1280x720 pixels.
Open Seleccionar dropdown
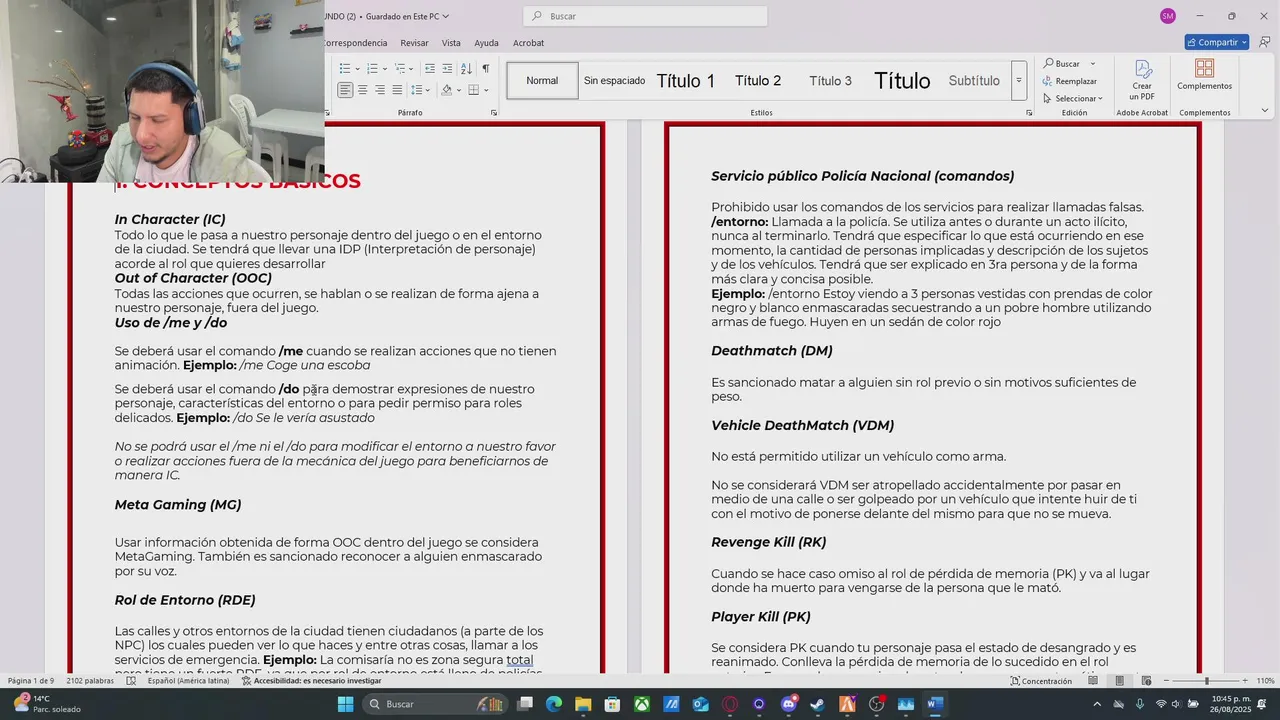tap(1073, 98)
